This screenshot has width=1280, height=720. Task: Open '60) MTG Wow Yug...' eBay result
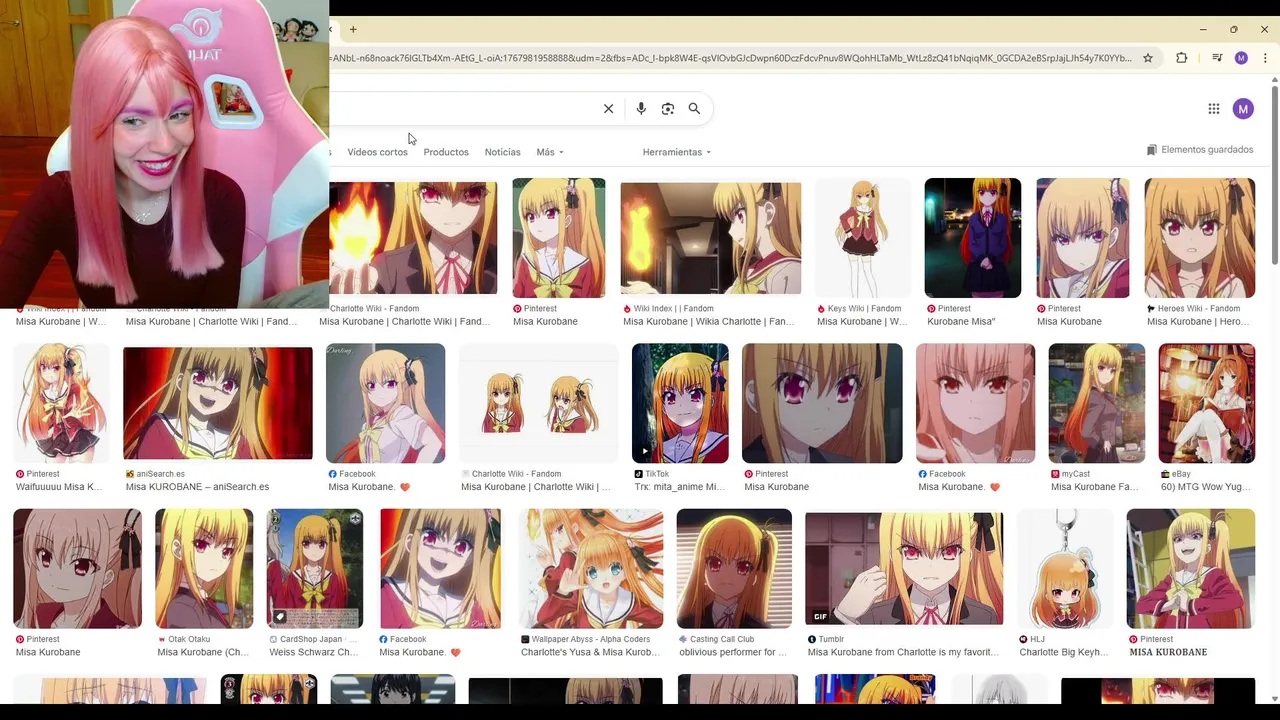pos(1205,487)
